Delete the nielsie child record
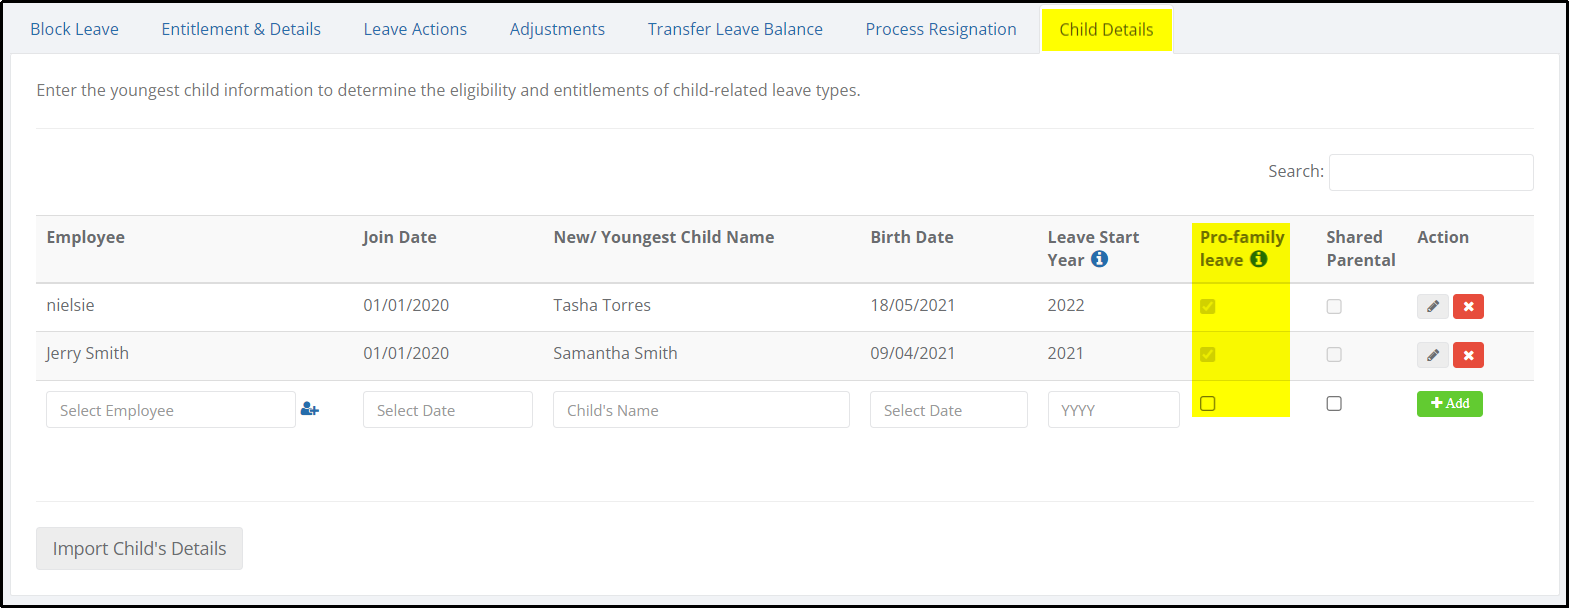The height and width of the screenshot is (608, 1570). [x=1468, y=306]
